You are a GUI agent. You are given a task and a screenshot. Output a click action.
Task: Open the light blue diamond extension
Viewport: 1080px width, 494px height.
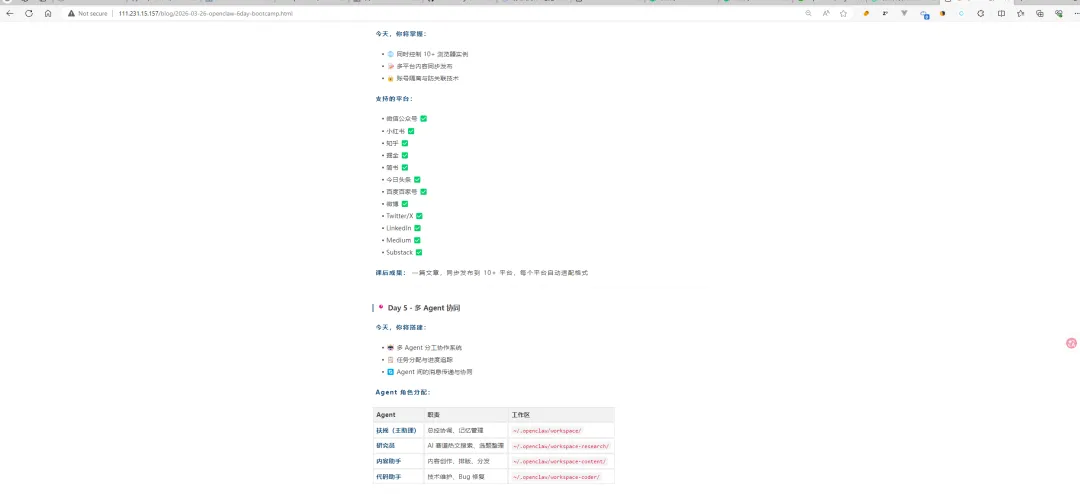[x=962, y=13]
